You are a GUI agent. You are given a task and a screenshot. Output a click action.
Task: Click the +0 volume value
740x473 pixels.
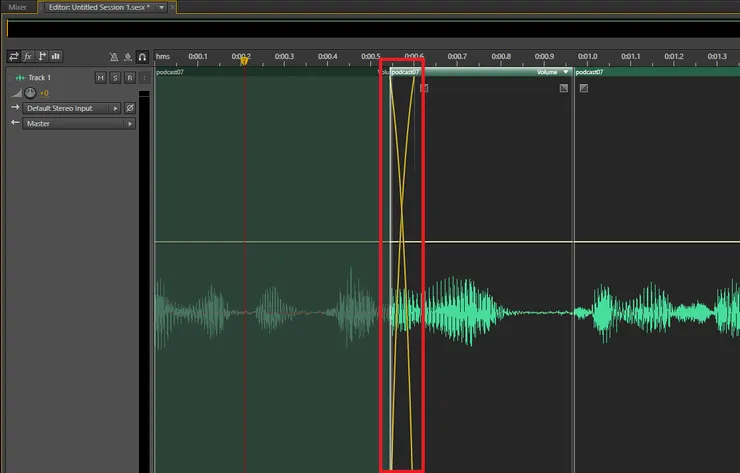(44, 93)
